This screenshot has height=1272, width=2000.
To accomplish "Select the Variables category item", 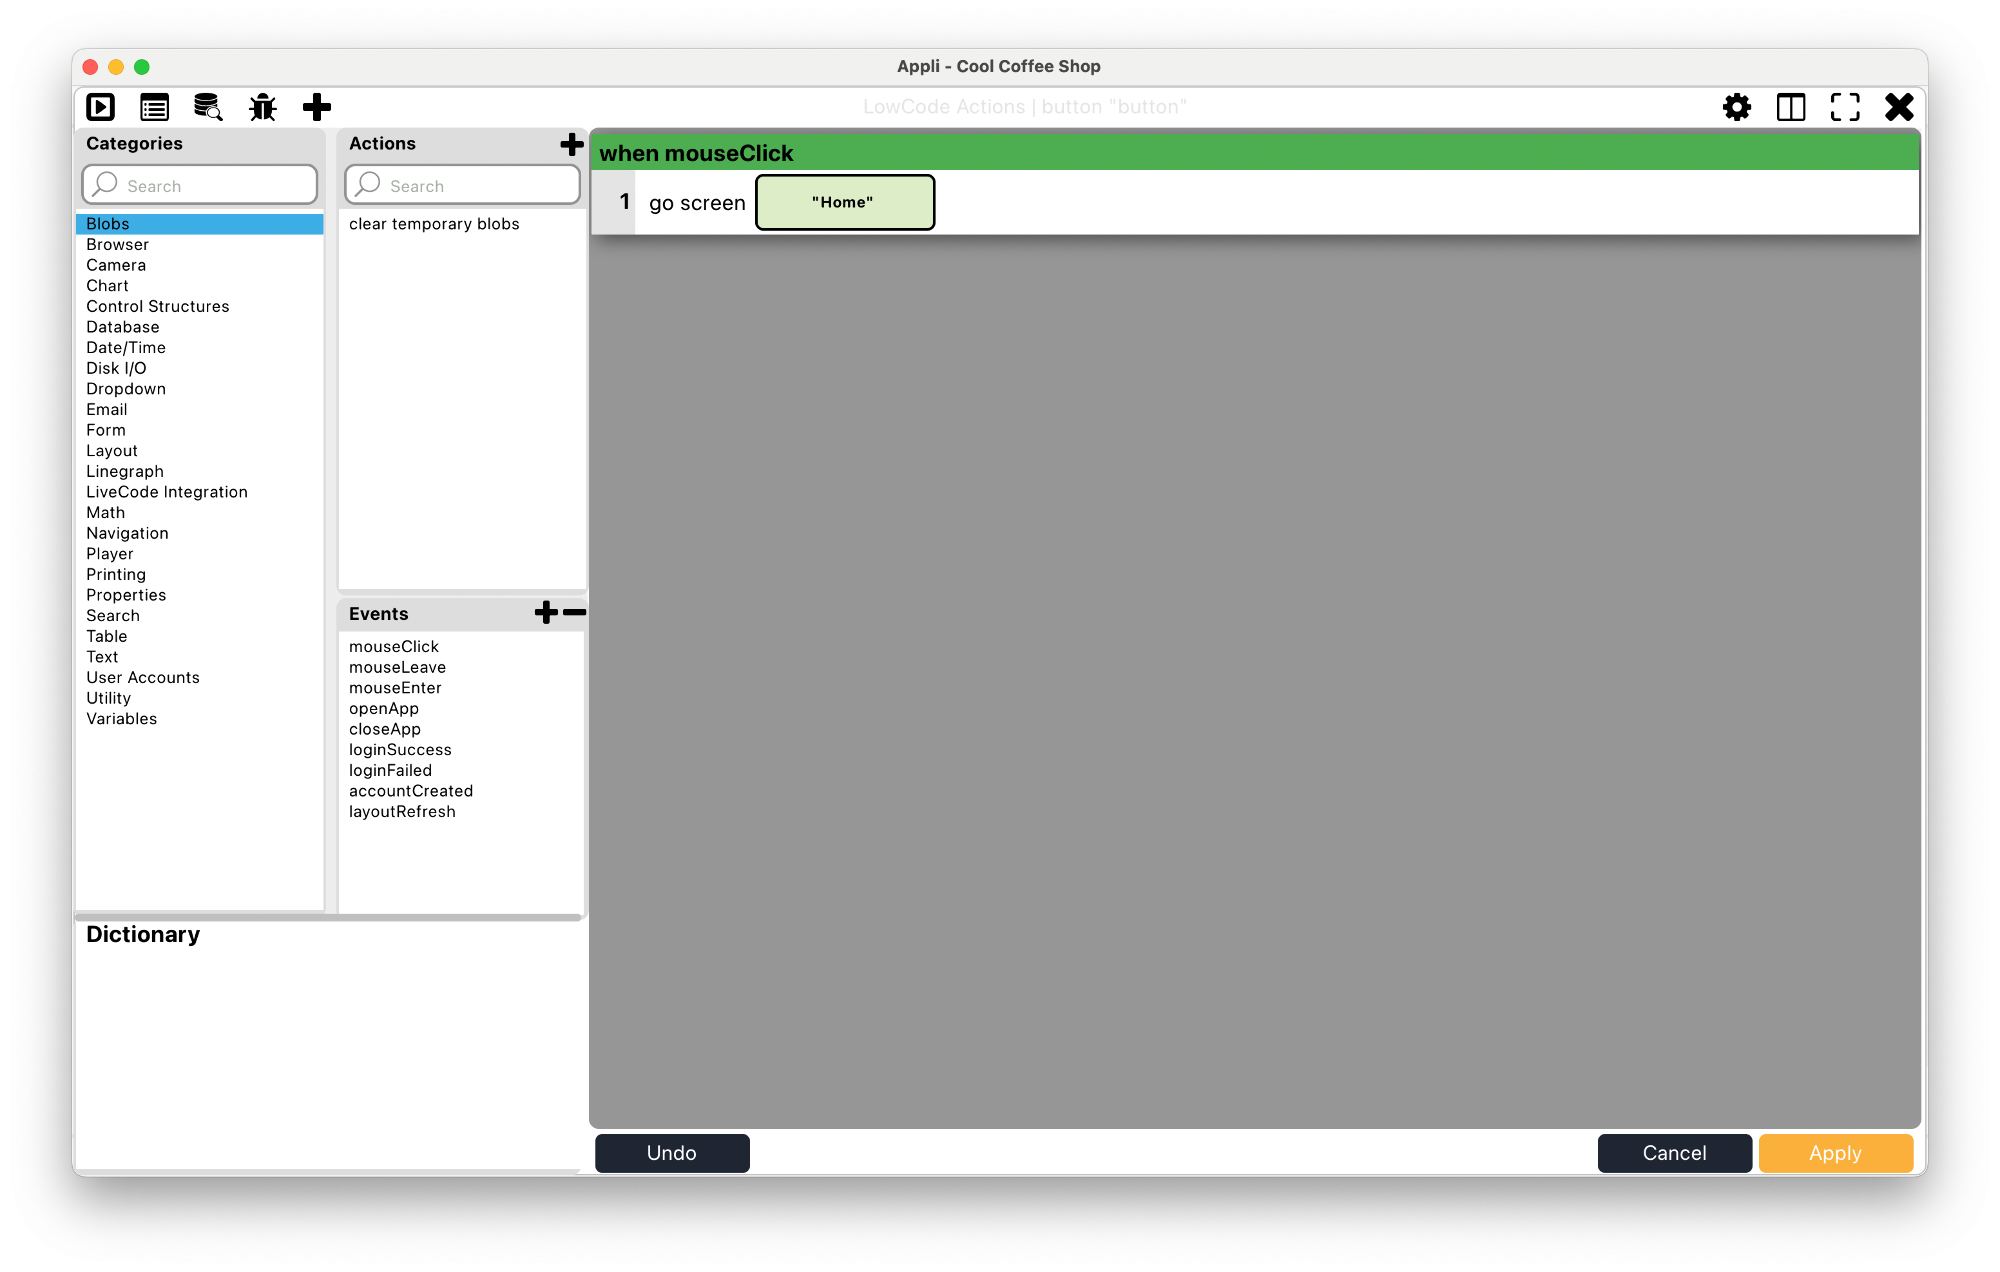I will 120,718.
